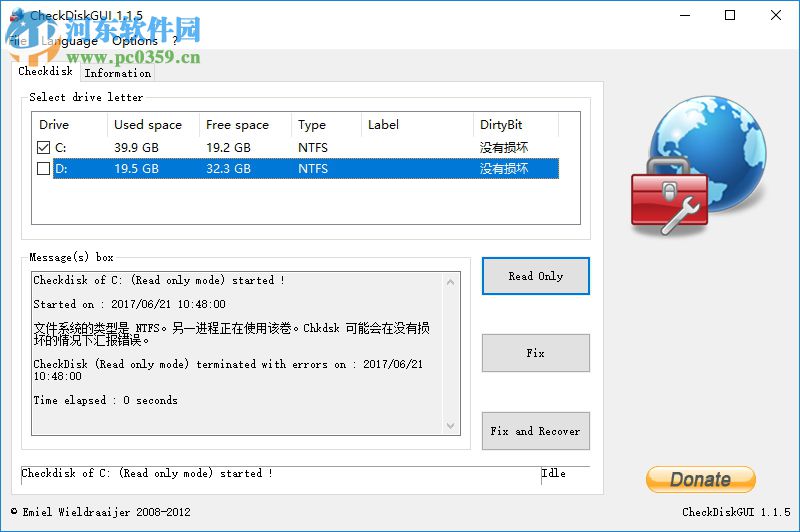Click the globe toolbox logo image
This screenshot has height=532, width=800.
698,165
